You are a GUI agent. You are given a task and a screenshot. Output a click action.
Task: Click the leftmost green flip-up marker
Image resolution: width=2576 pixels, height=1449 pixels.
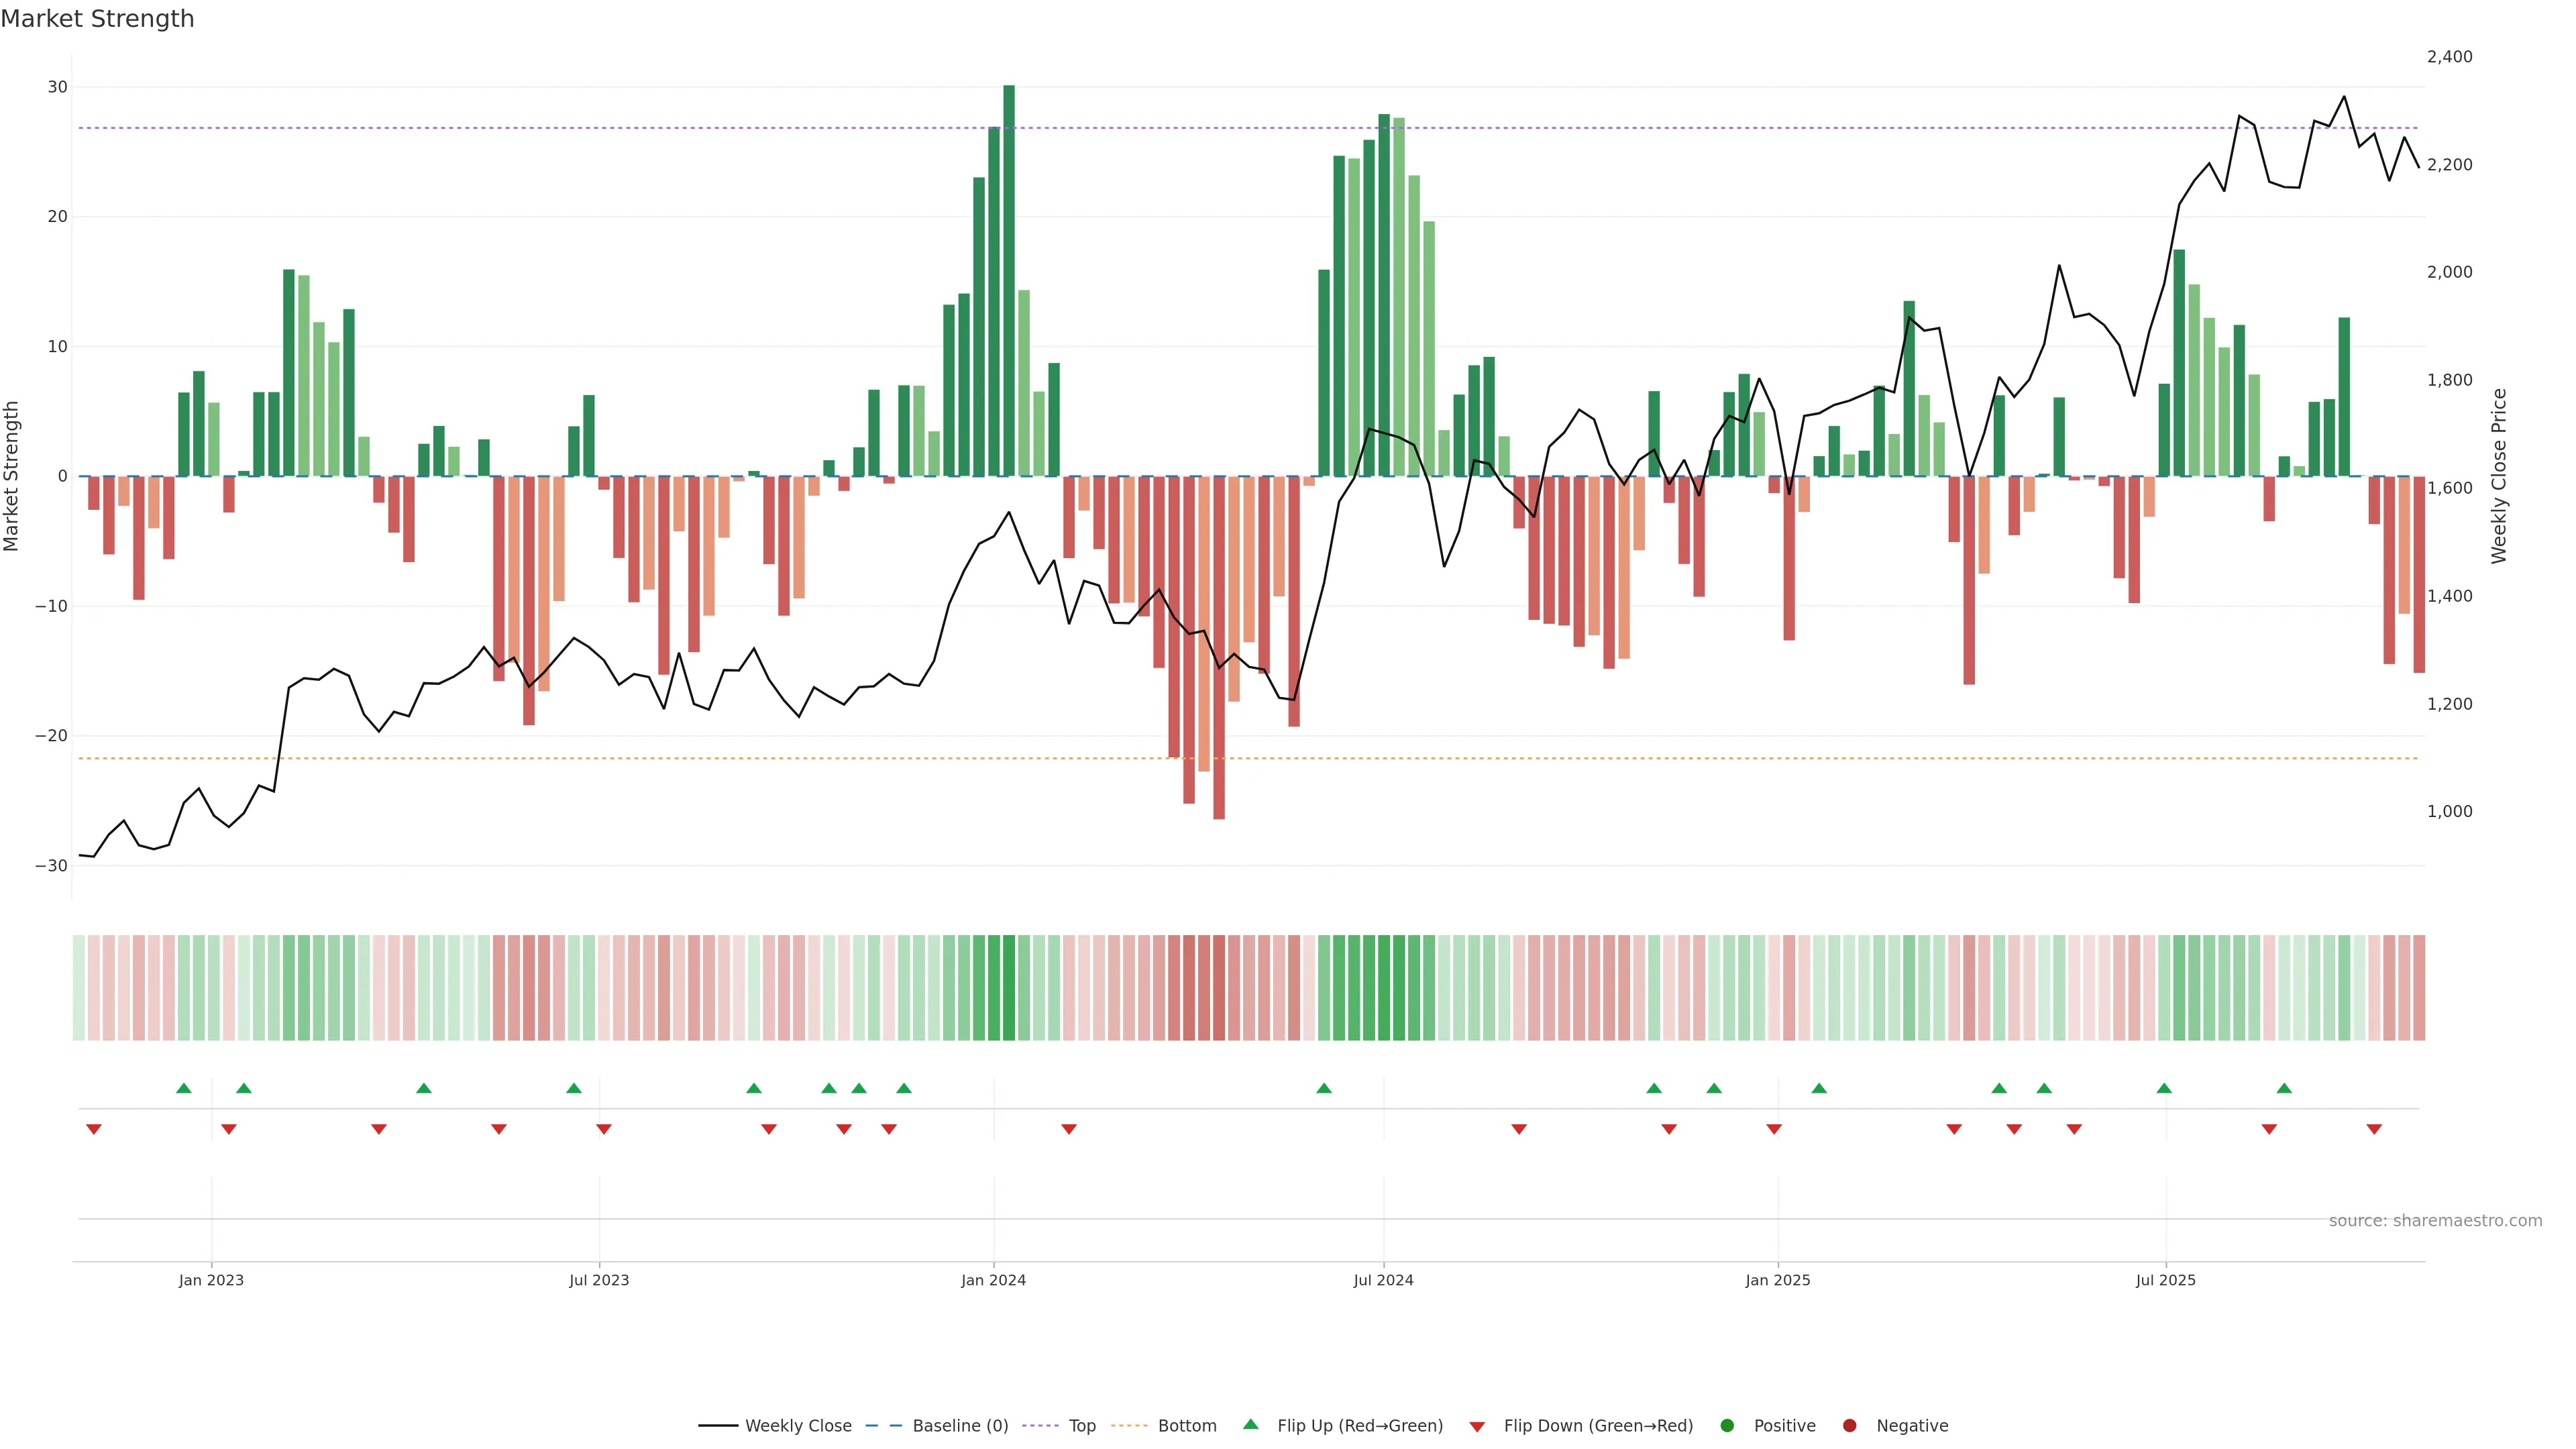click(x=184, y=1088)
